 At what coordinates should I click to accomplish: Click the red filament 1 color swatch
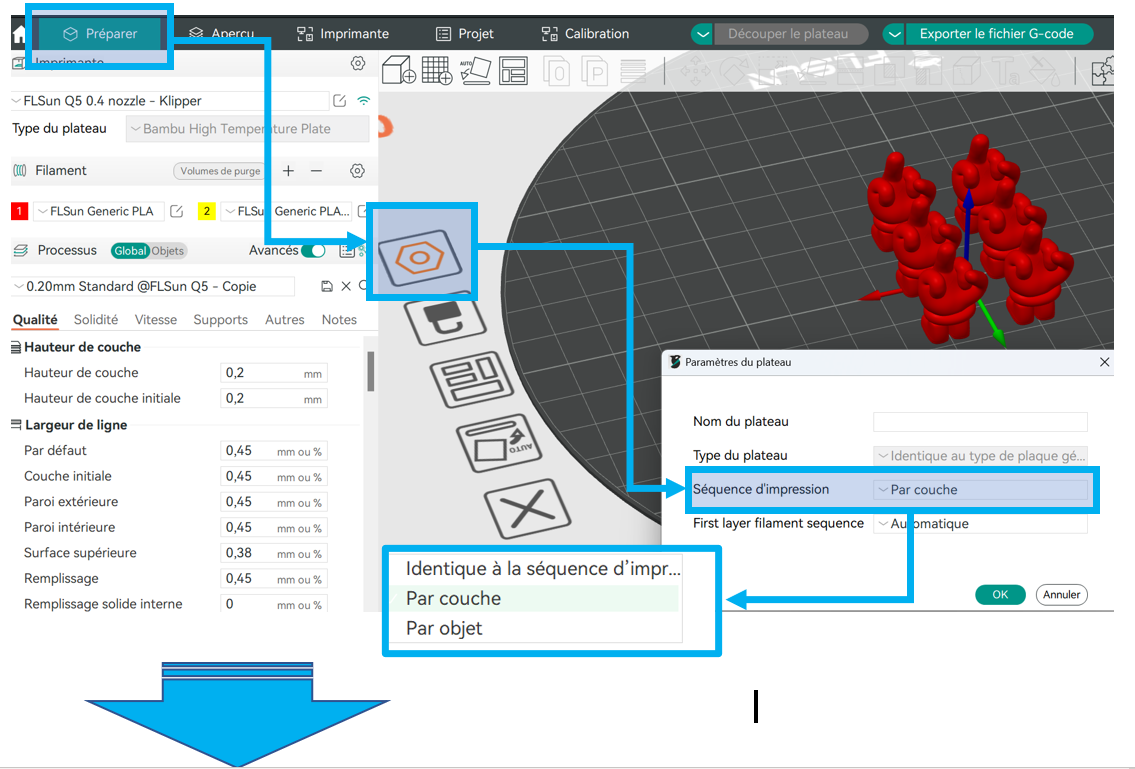pyautogui.click(x=20, y=211)
